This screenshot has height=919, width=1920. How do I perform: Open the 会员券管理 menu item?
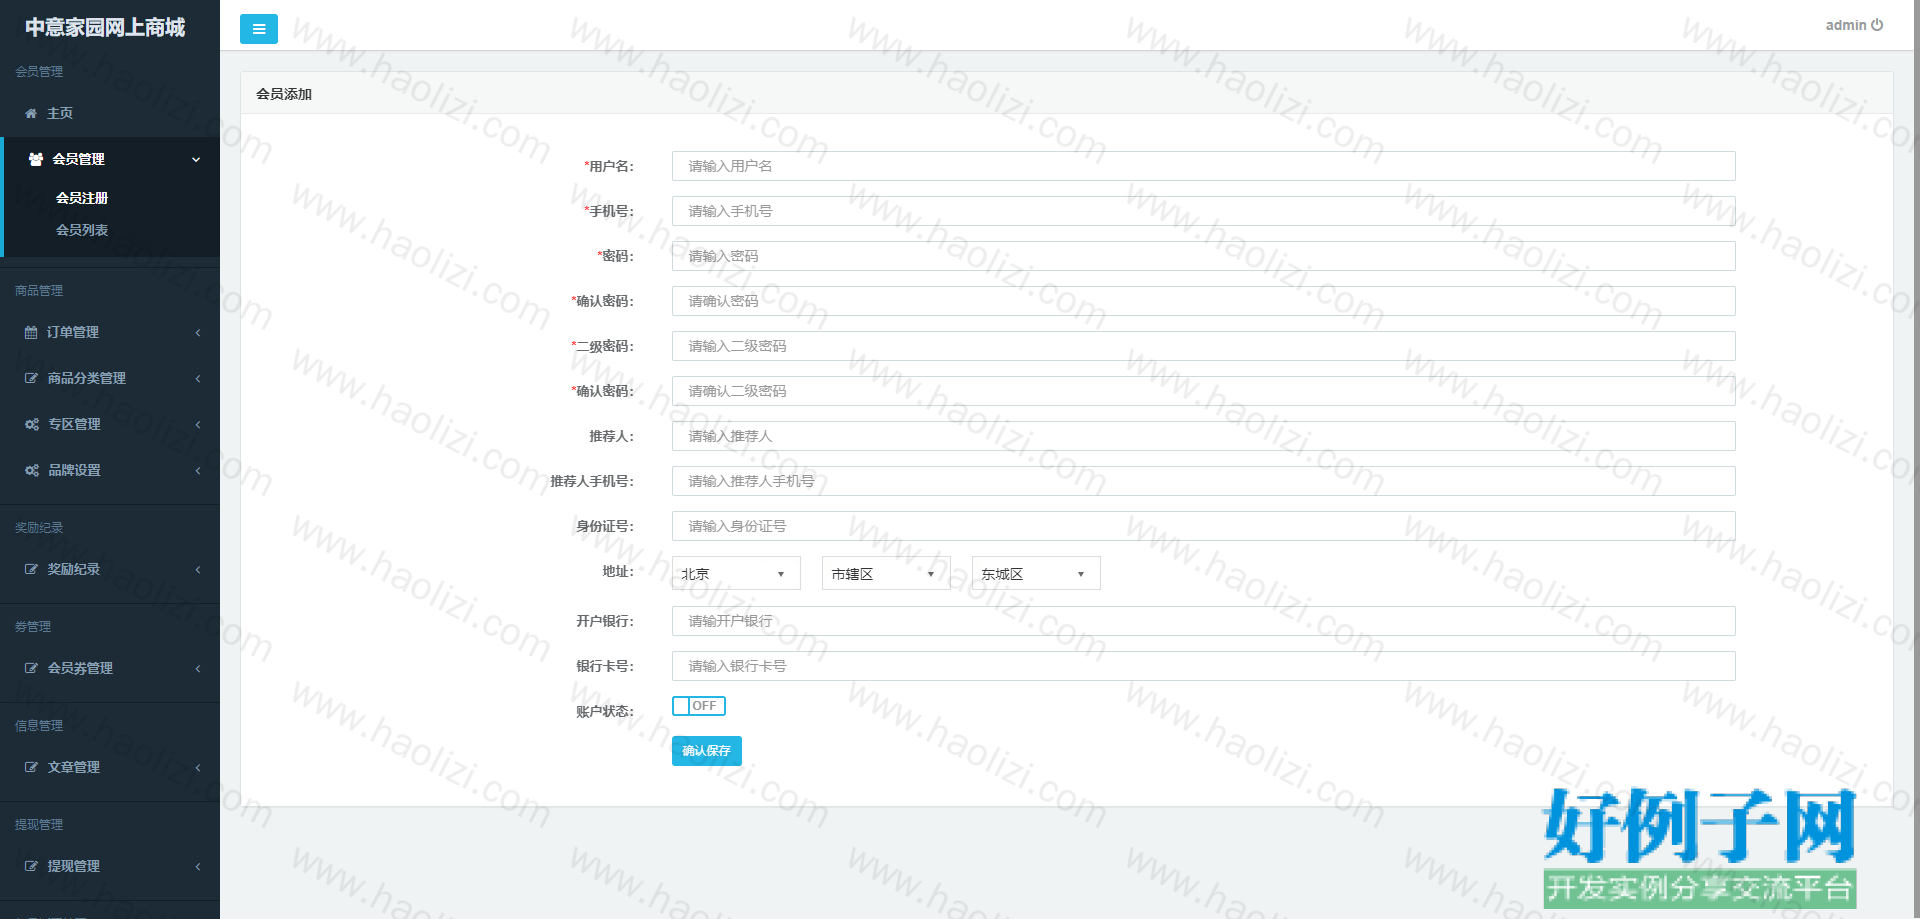click(110, 668)
